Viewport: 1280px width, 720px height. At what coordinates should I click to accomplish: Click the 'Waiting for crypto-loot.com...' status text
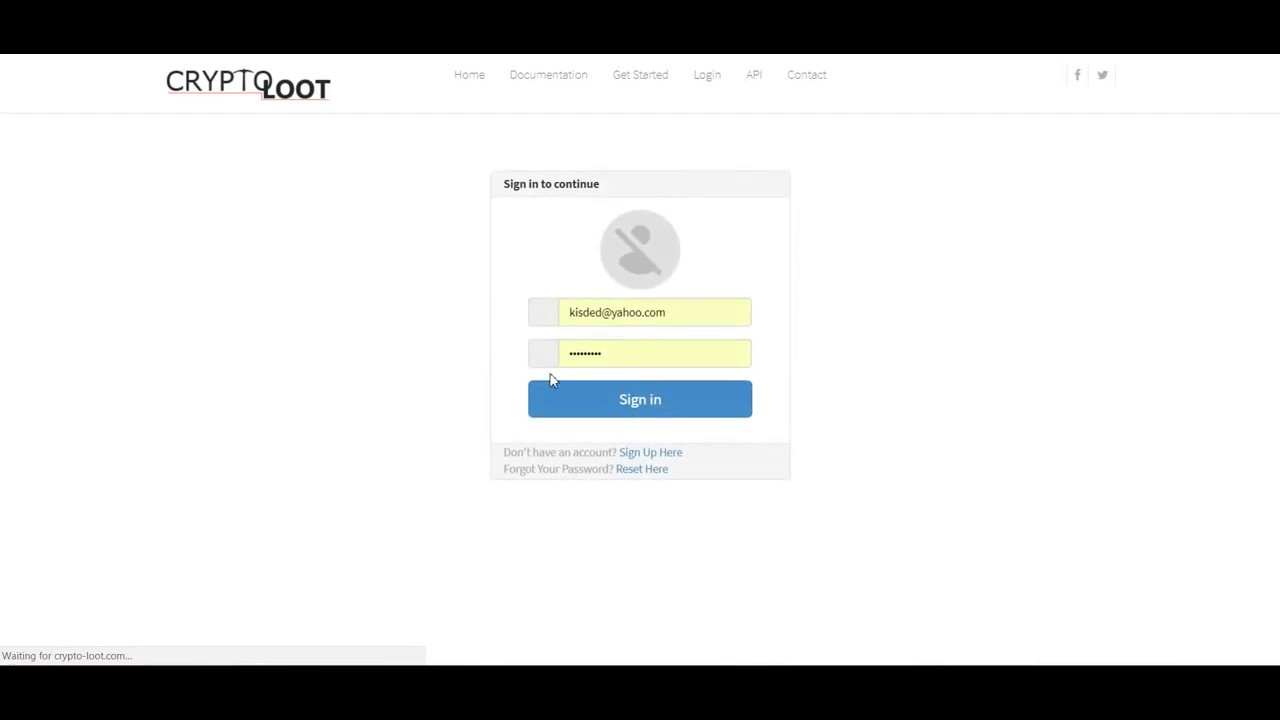67,656
